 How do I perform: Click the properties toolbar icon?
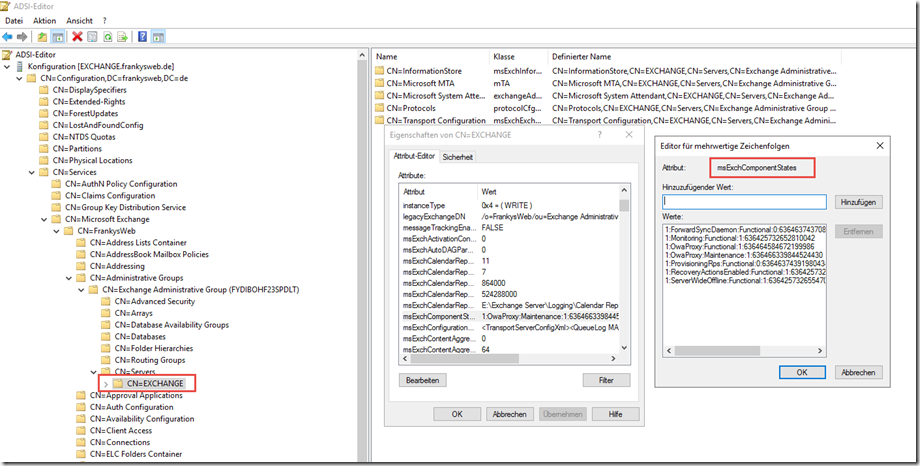click(91, 36)
